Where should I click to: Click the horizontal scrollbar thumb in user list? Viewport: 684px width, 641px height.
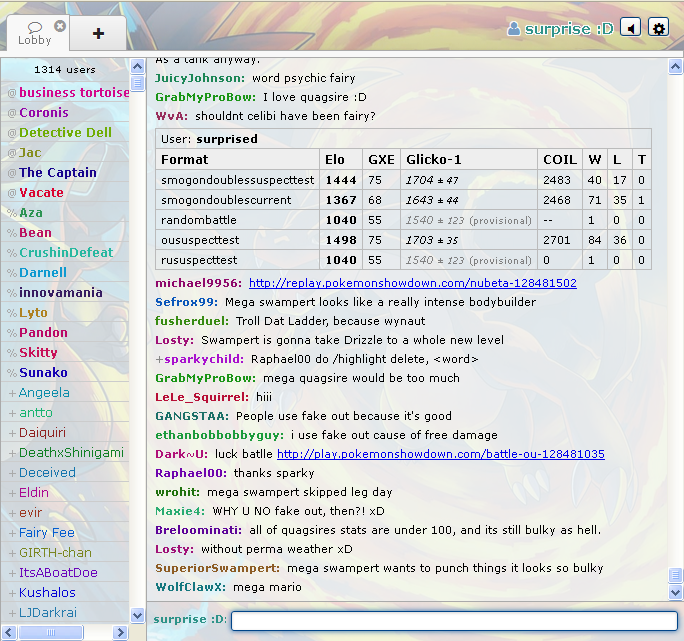(x=51, y=632)
